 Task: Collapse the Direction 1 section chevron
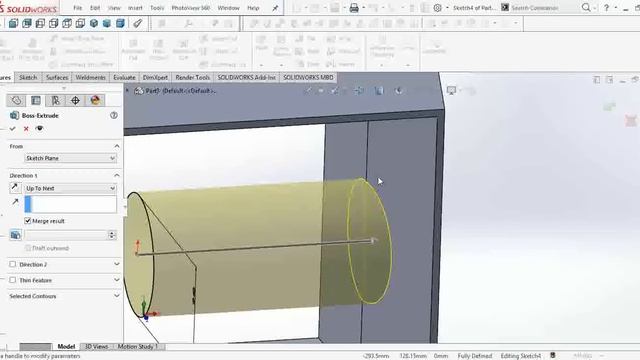pyautogui.click(x=117, y=175)
